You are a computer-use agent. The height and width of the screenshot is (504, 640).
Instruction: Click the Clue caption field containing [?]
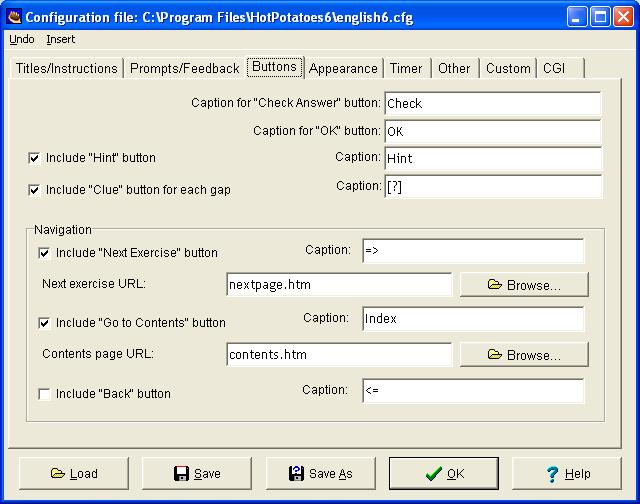click(x=493, y=187)
